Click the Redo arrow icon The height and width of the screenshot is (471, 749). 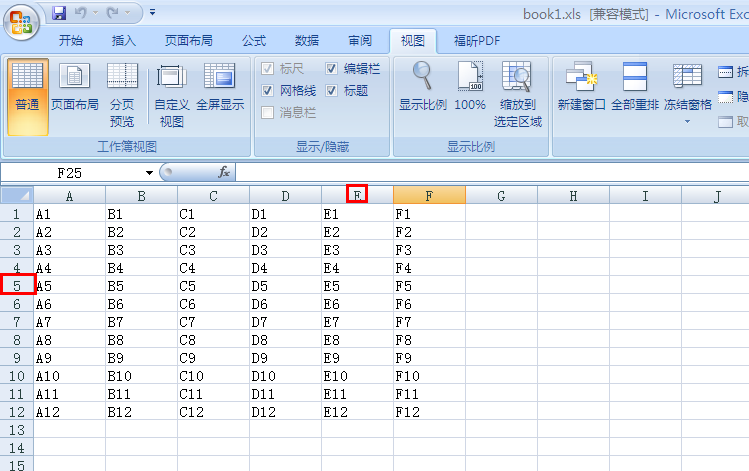tap(113, 13)
